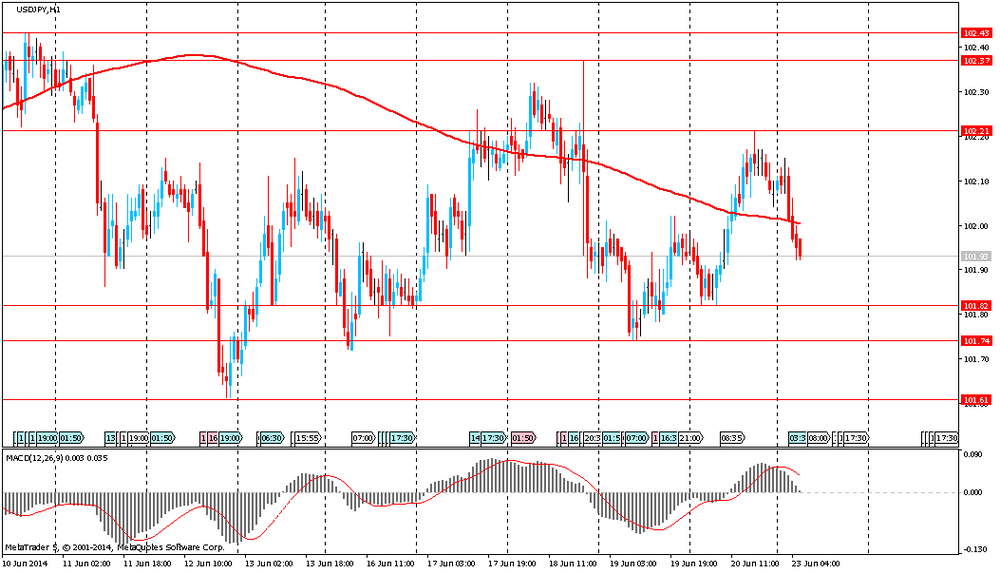Click the 10 Jun 2014 date label
Screen dimensions: 1000x574
pos(25,564)
